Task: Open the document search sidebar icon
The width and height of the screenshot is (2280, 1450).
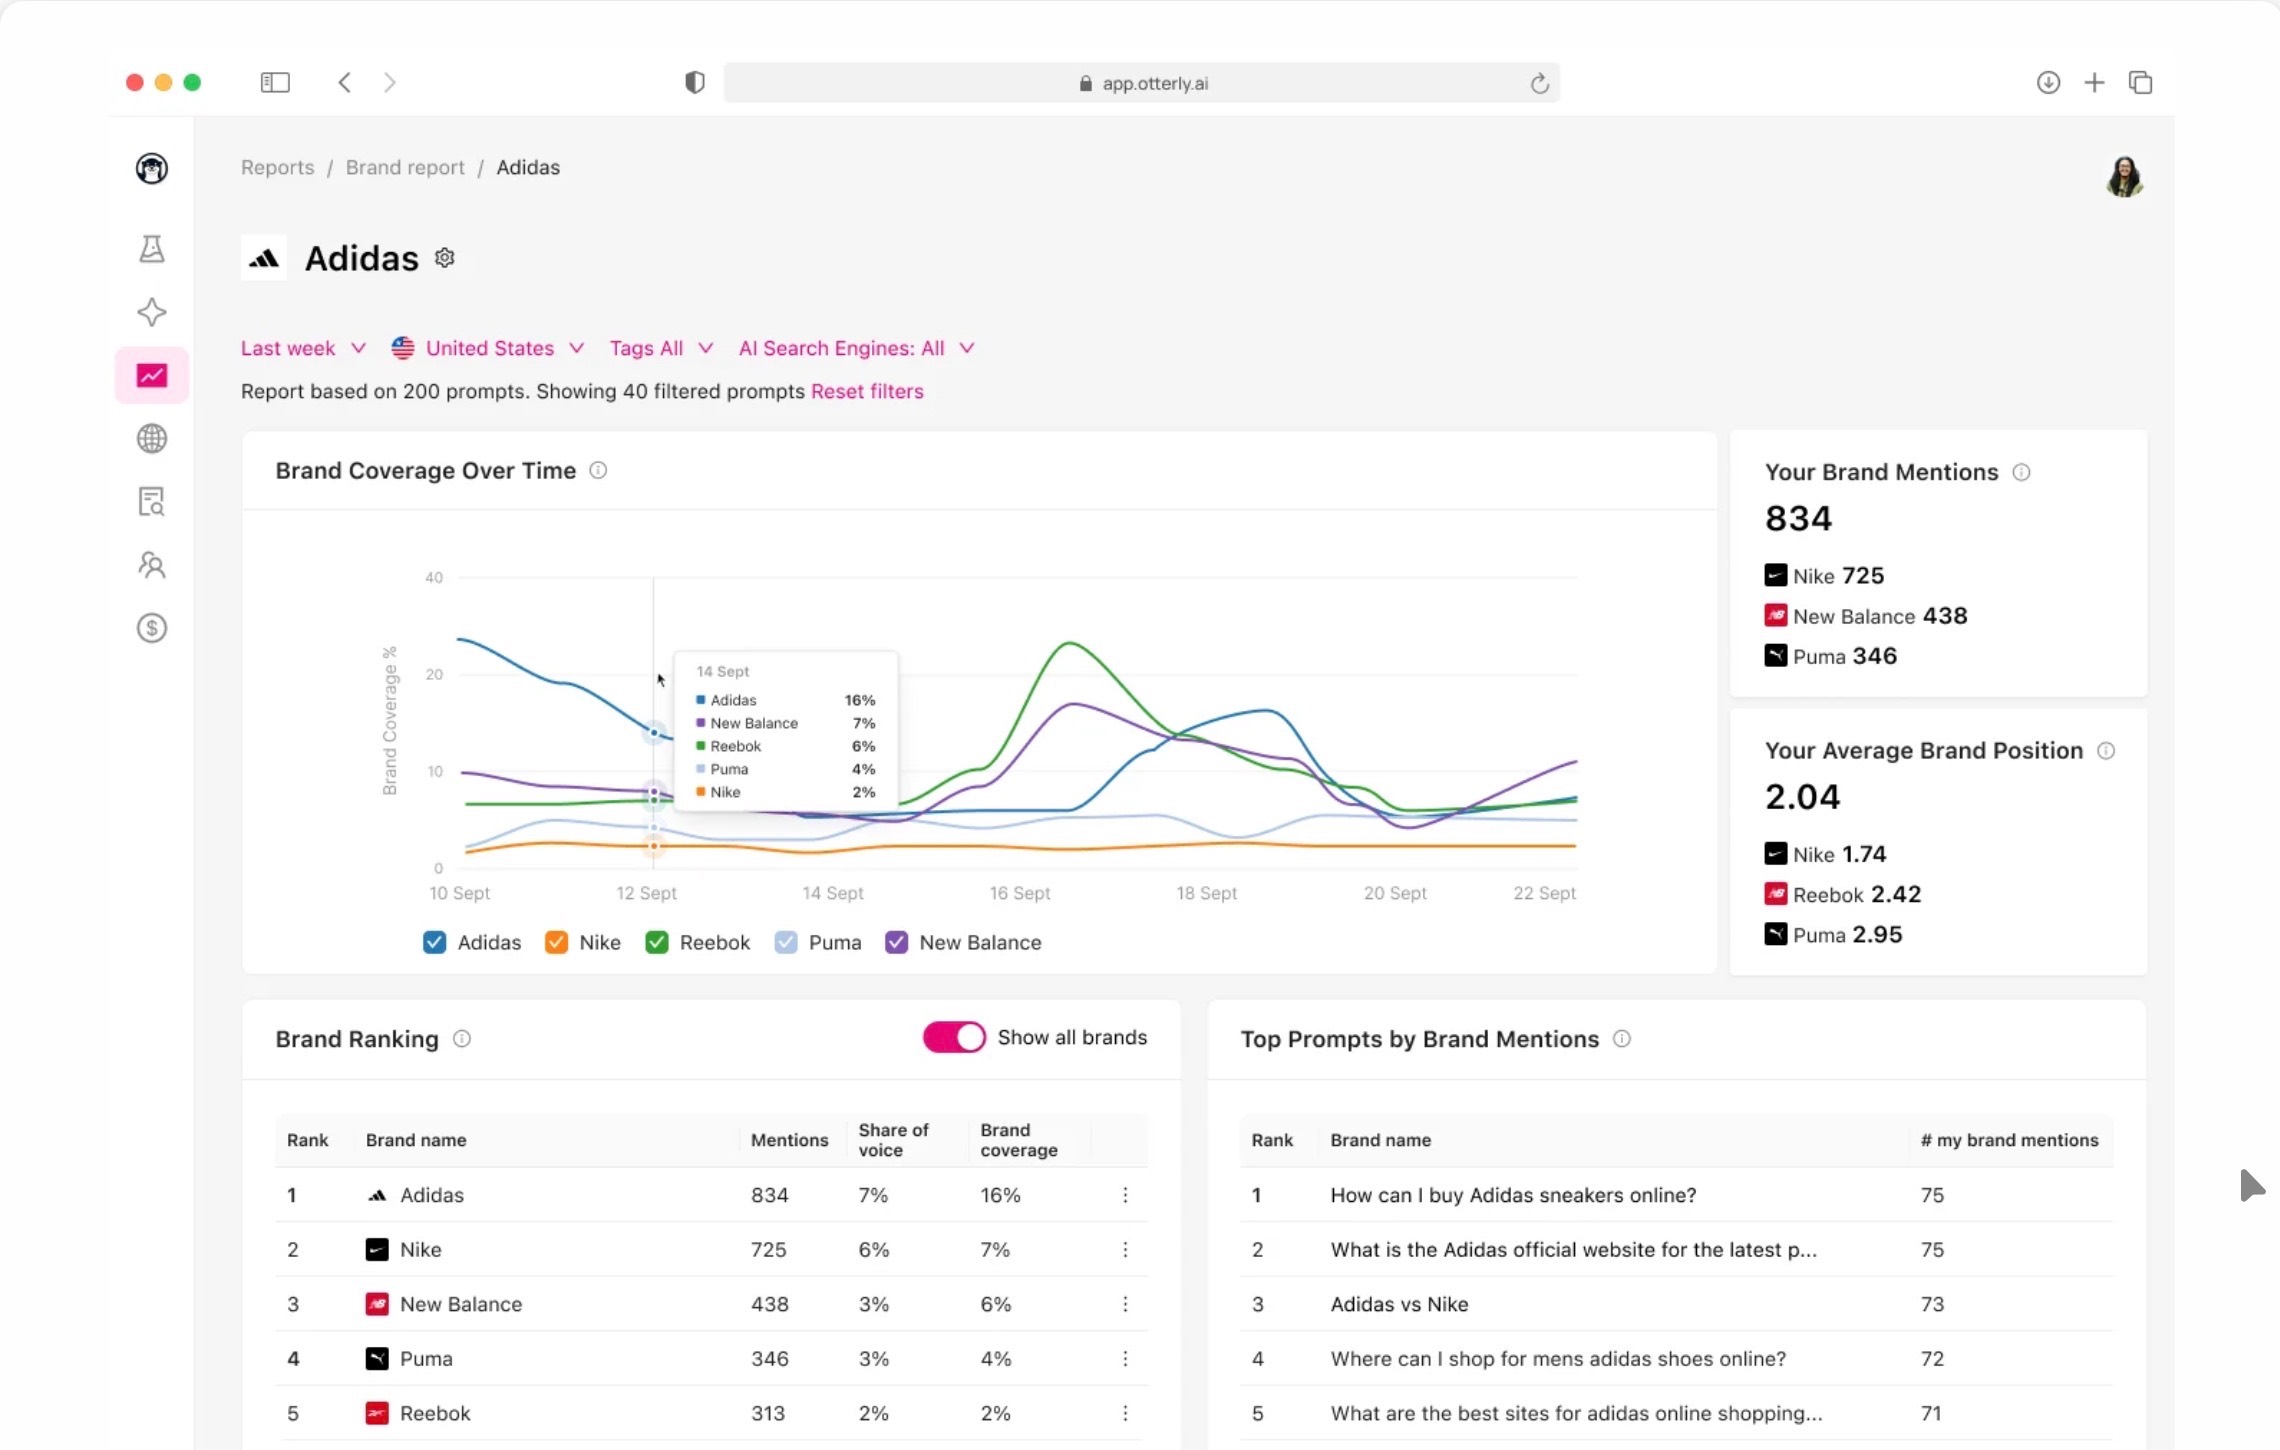Action: pos(152,501)
